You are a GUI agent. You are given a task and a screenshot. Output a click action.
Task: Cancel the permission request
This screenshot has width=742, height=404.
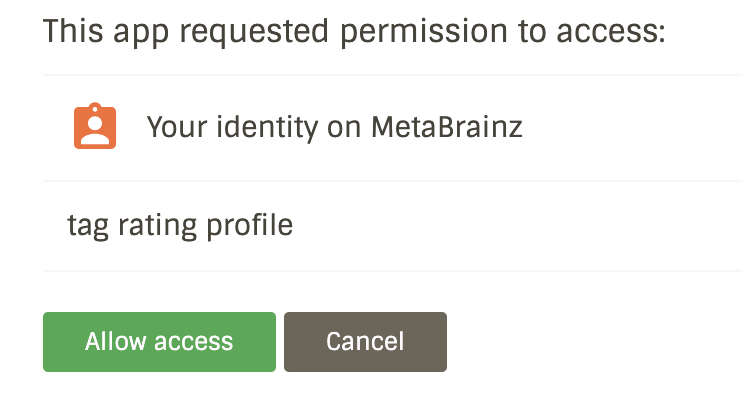365,342
